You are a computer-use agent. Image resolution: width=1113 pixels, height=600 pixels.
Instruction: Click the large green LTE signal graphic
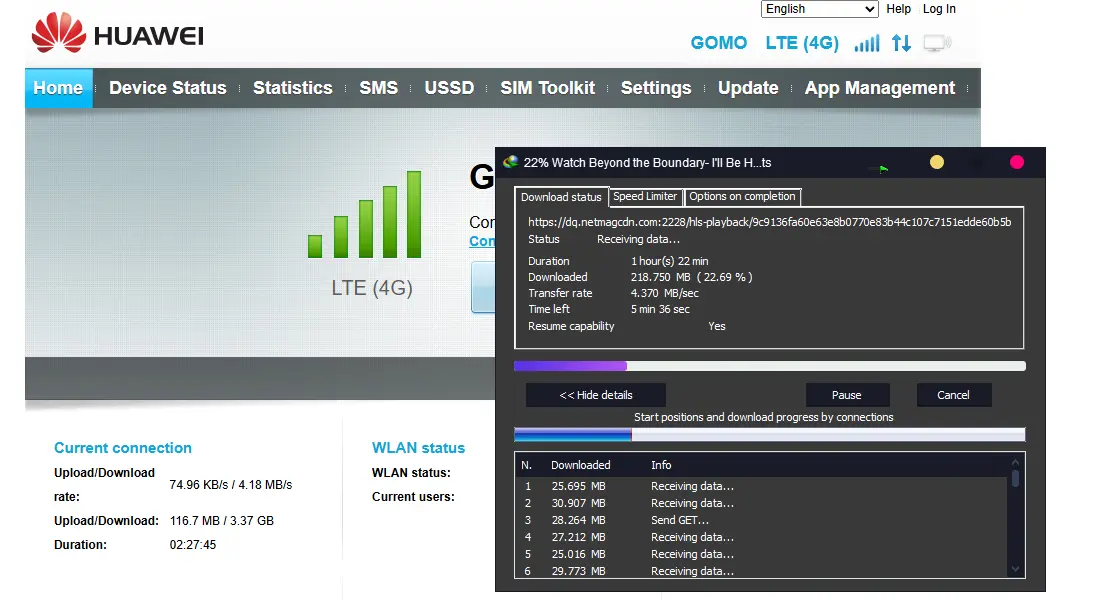tap(365, 214)
